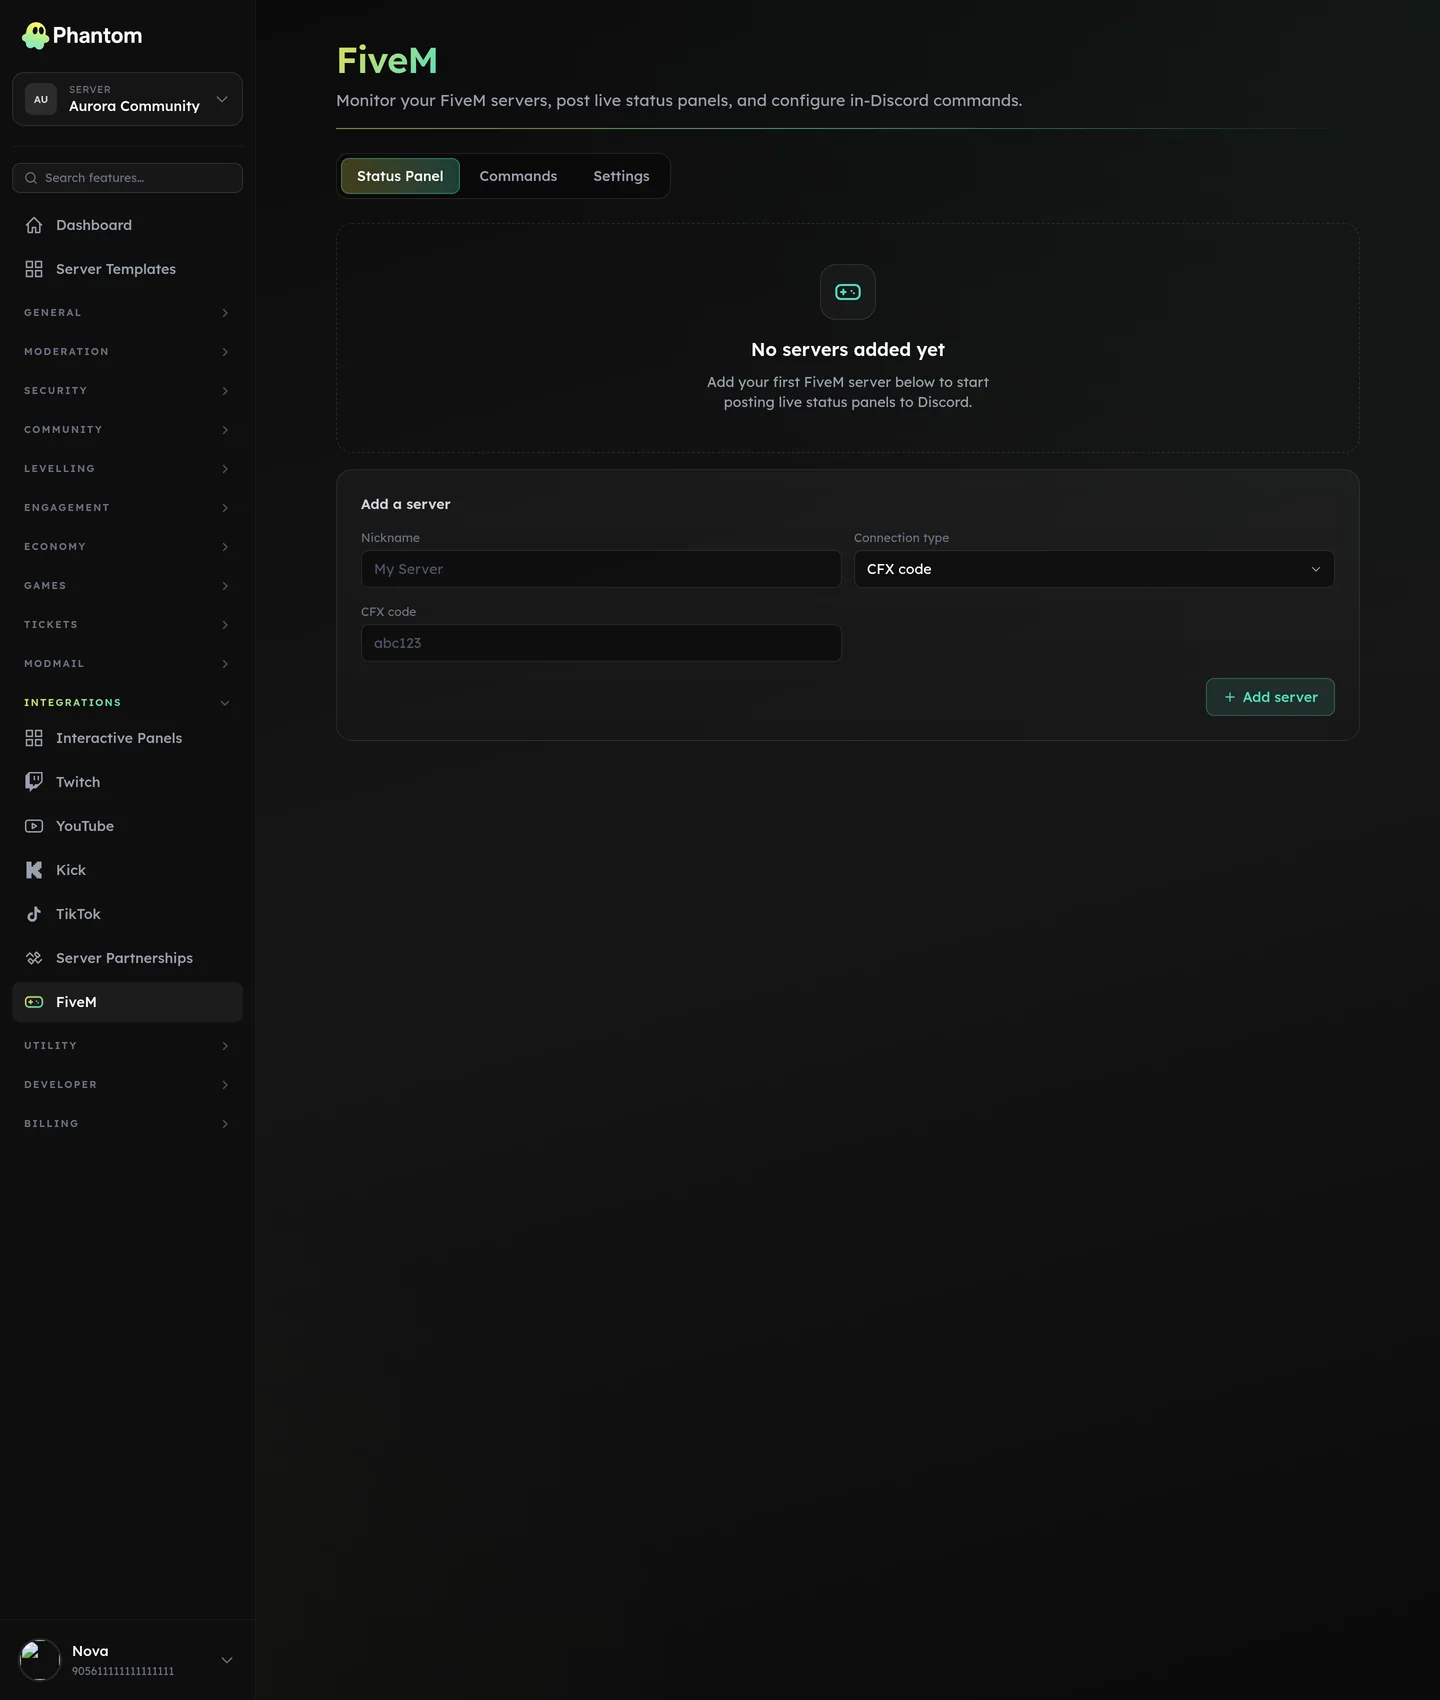The image size is (1440, 1700).
Task: Click the Dashboard home icon
Action: click(x=34, y=225)
